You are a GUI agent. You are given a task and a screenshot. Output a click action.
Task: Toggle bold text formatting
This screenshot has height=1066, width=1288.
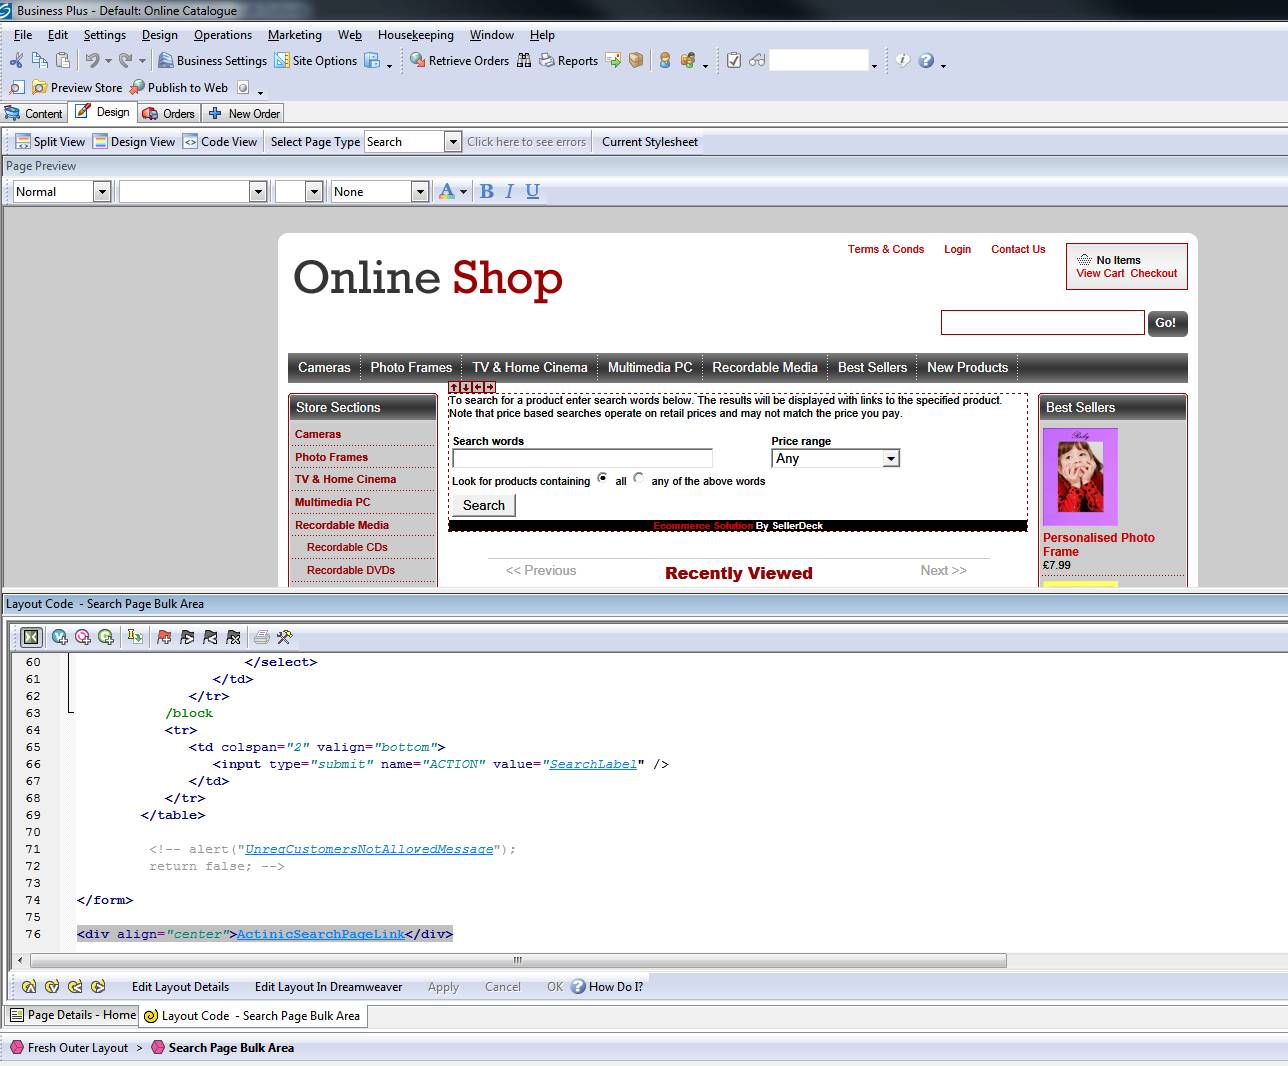point(486,192)
